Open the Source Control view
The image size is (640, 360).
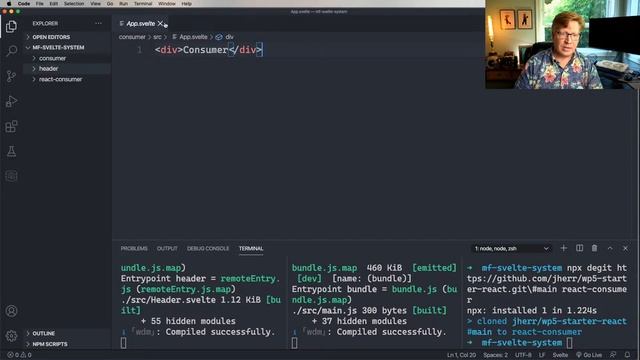[11, 76]
